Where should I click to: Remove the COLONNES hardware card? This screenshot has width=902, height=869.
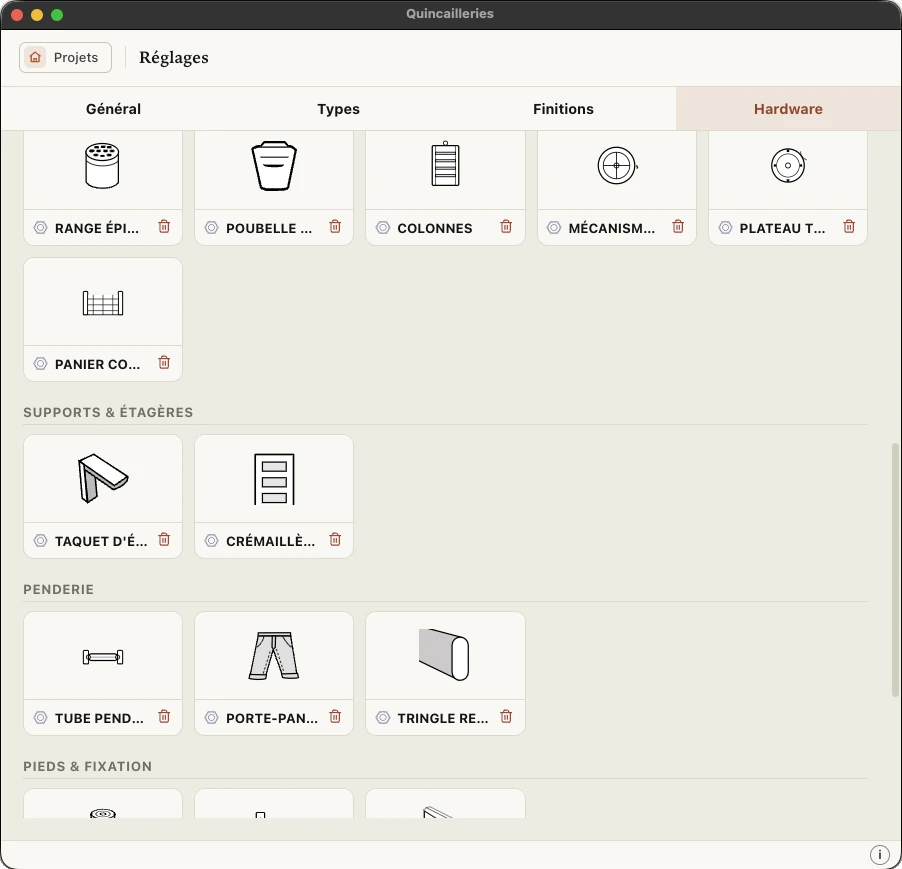506,227
